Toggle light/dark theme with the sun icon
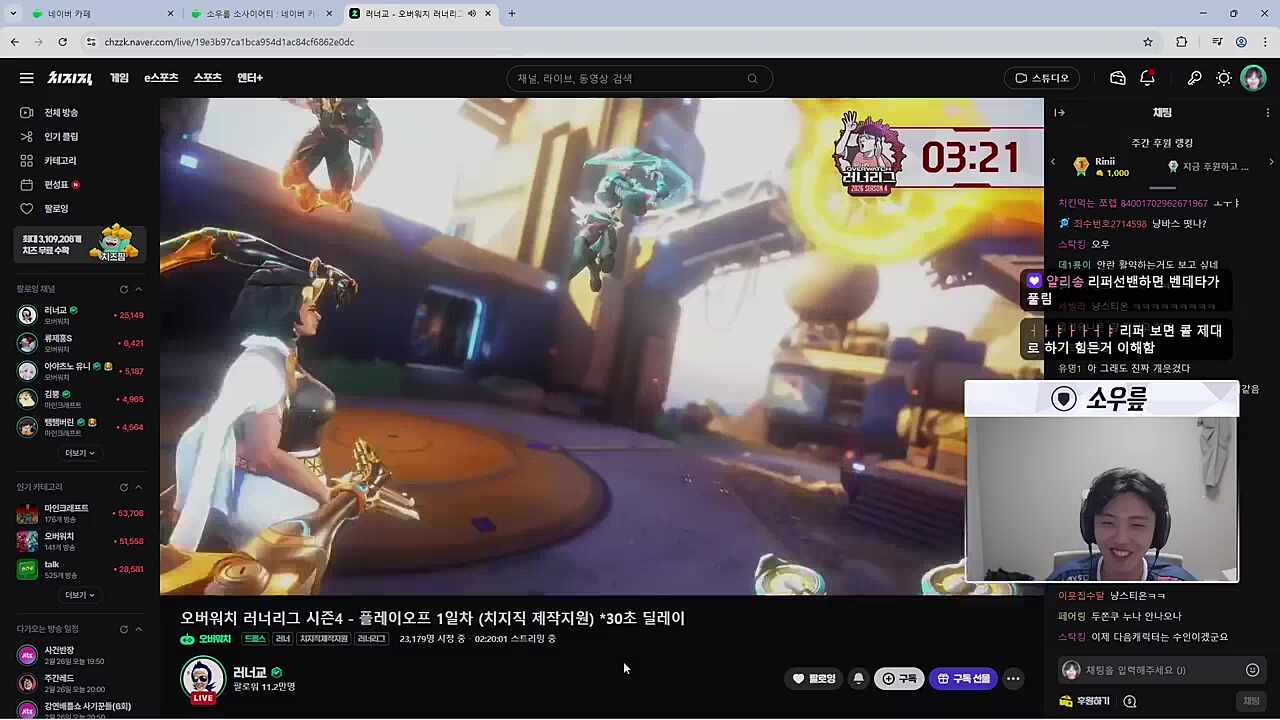Viewport: 1280px width, 720px height. tap(1223, 78)
